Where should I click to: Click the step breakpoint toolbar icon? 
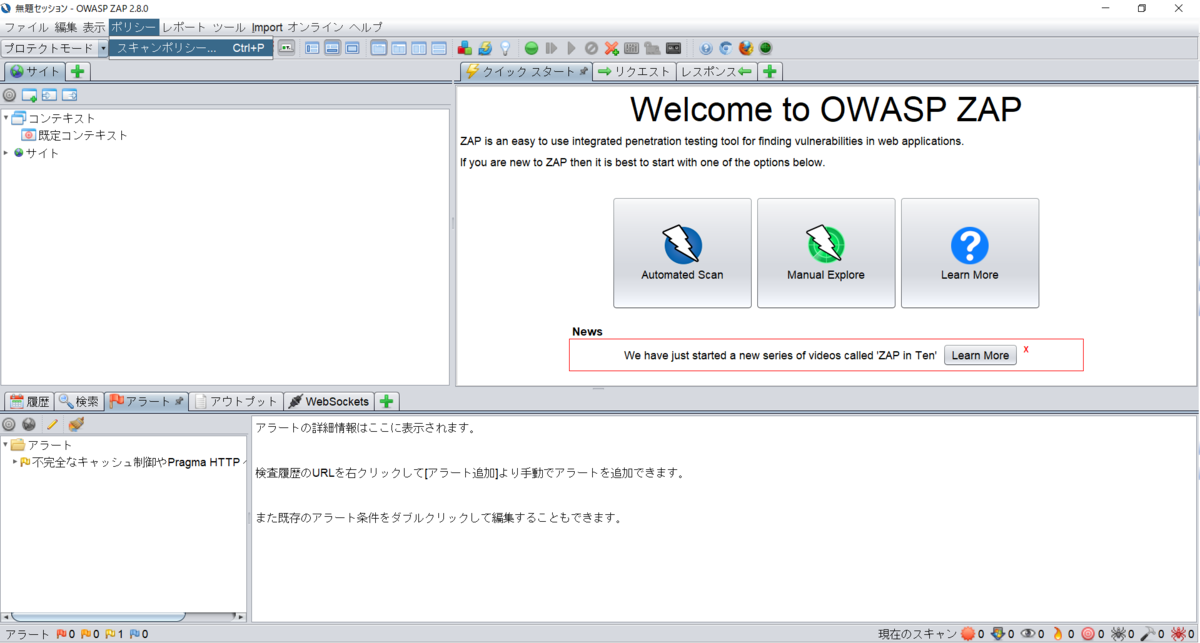(551, 48)
